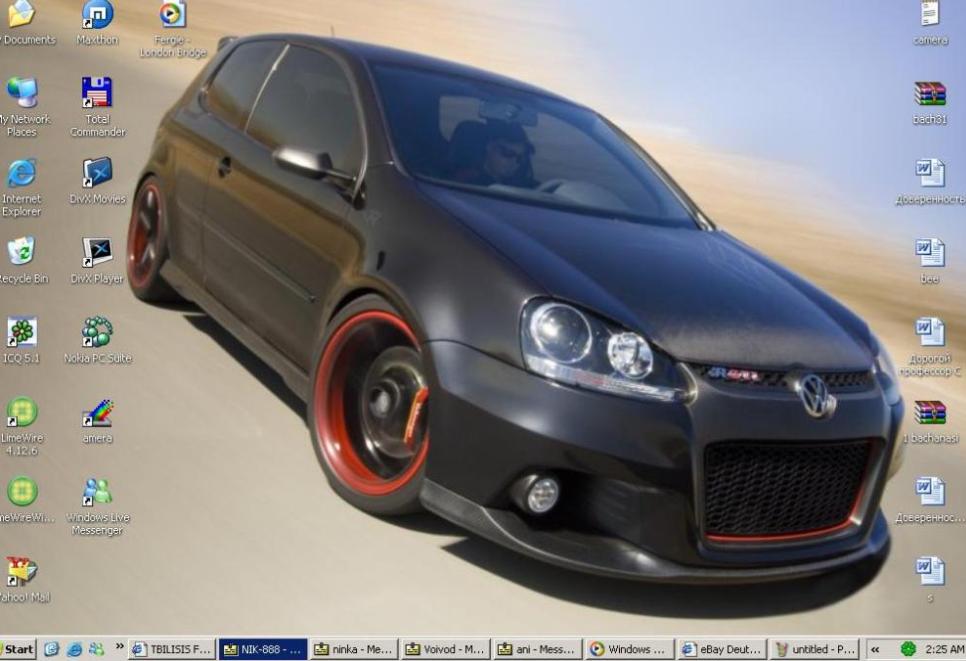Select the Word document named s

click(930, 571)
